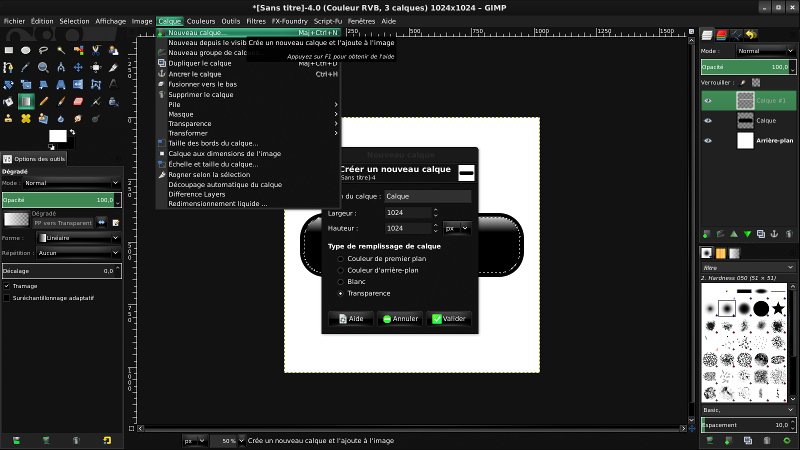Select the Select by Color tool
The image size is (800, 450).
pyautogui.click(x=78, y=50)
